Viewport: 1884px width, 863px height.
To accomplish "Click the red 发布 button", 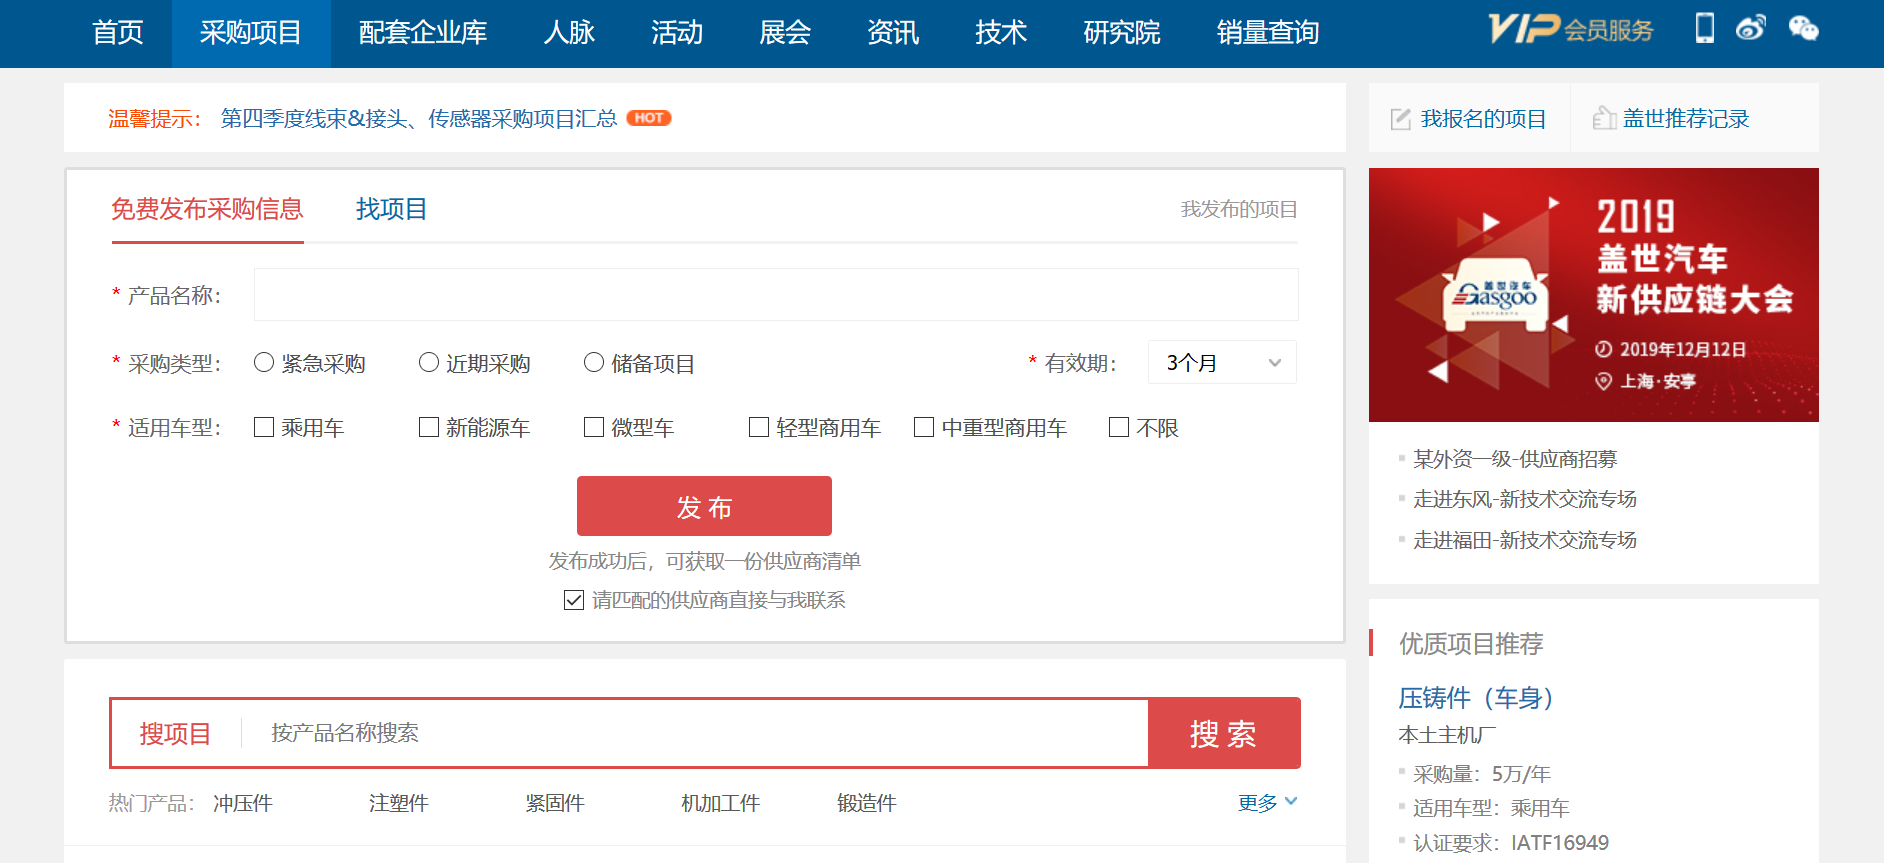I will click(704, 506).
